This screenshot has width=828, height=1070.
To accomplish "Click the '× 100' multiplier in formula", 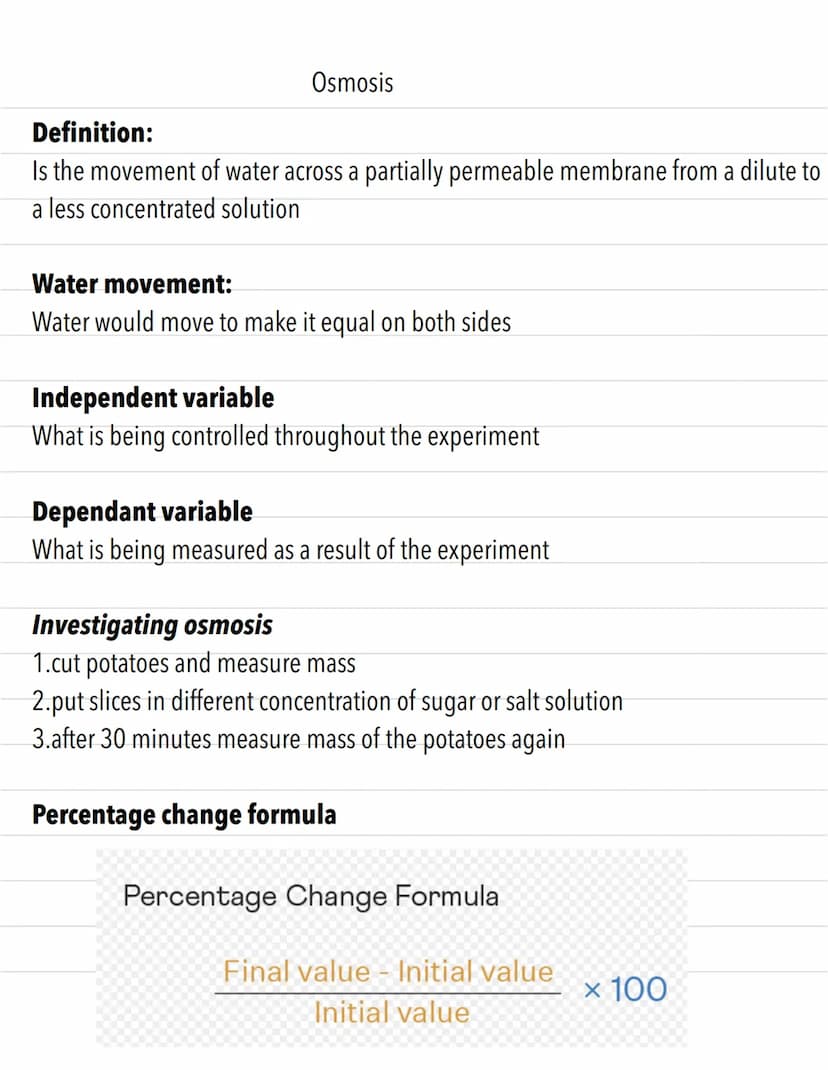I will point(625,989).
